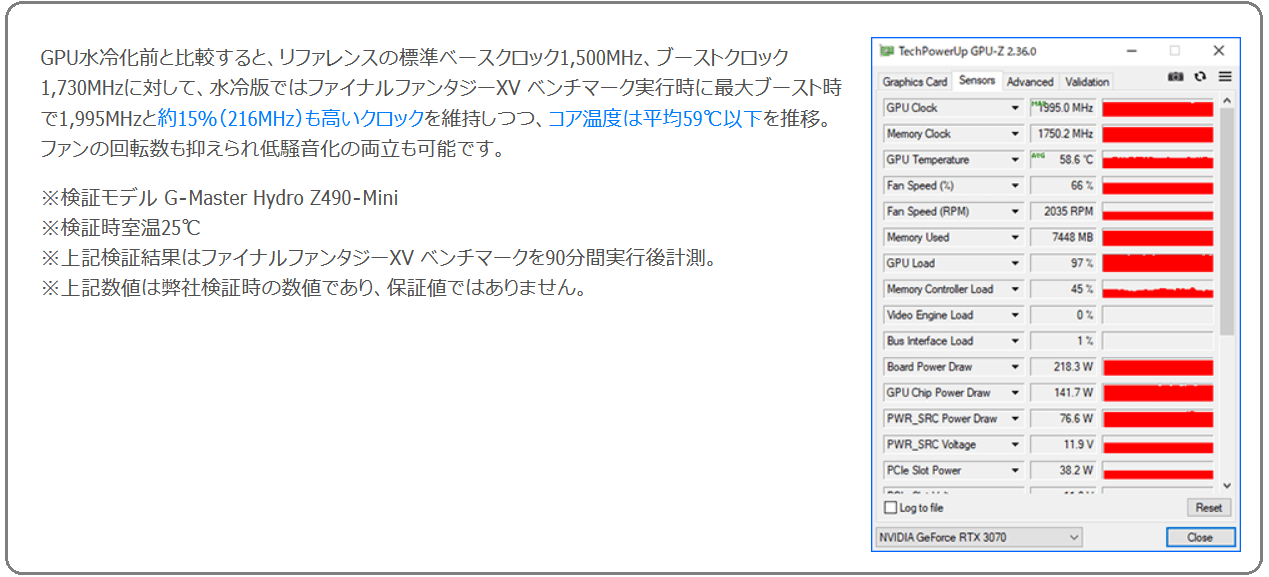
Task: Click the 66 % fan speed value
Action: pyautogui.click(x=1063, y=186)
